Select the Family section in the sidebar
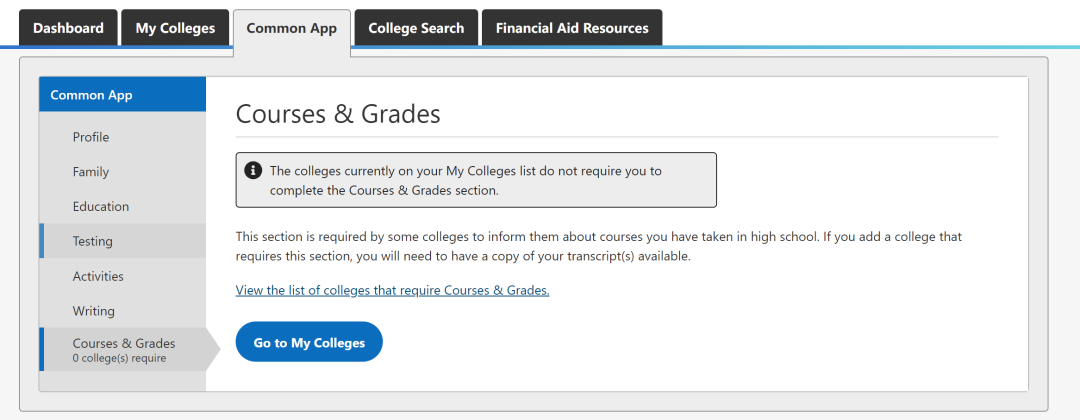 point(91,172)
